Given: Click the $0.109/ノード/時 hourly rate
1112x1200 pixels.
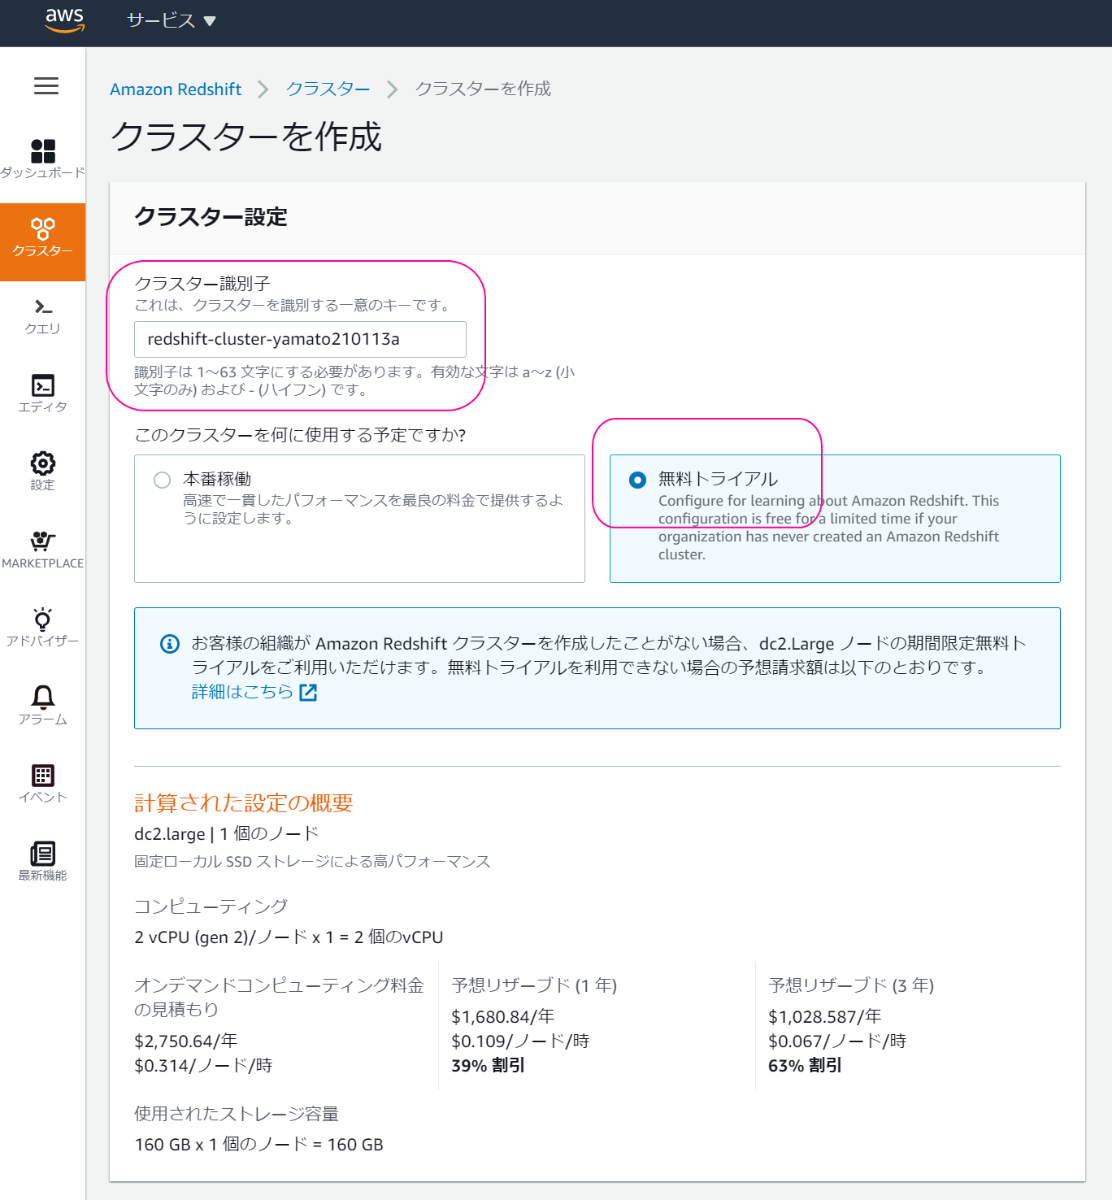Looking at the screenshot, I should point(520,1042).
